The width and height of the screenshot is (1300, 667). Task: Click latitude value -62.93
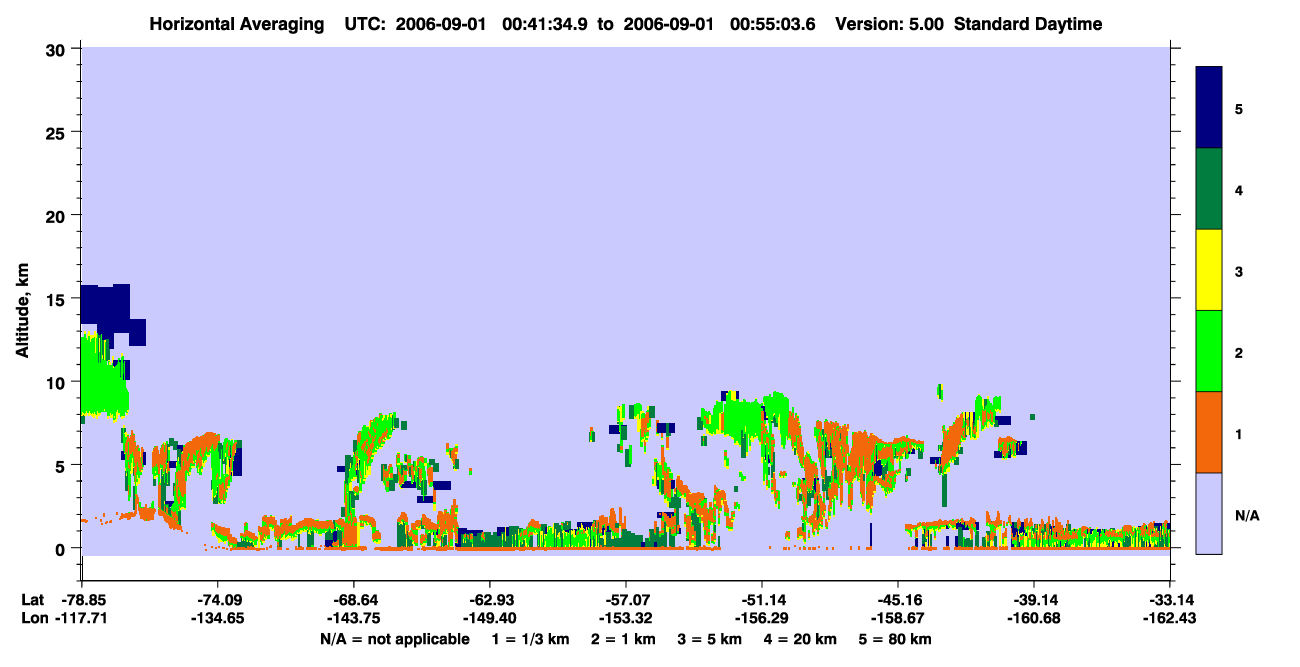coord(489,600)
